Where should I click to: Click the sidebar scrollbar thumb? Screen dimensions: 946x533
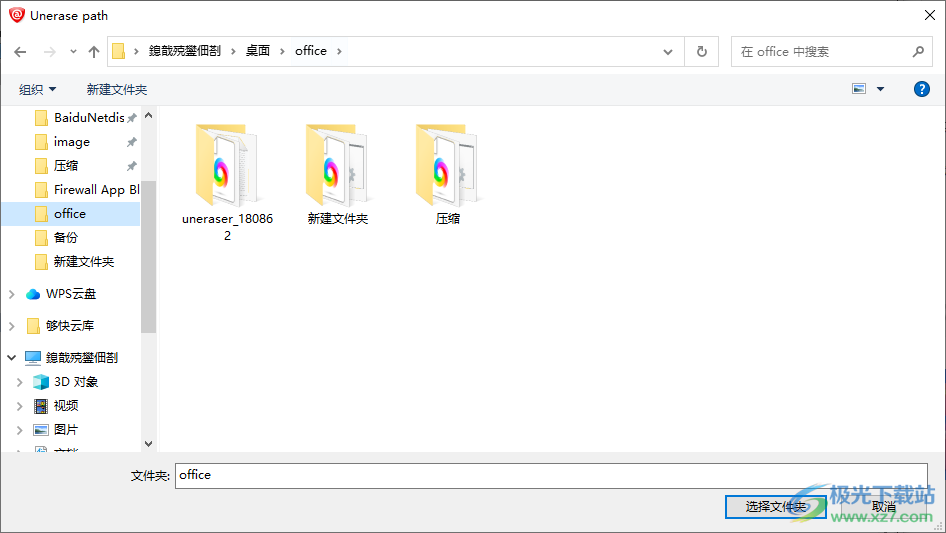click(x=148, y=257)
